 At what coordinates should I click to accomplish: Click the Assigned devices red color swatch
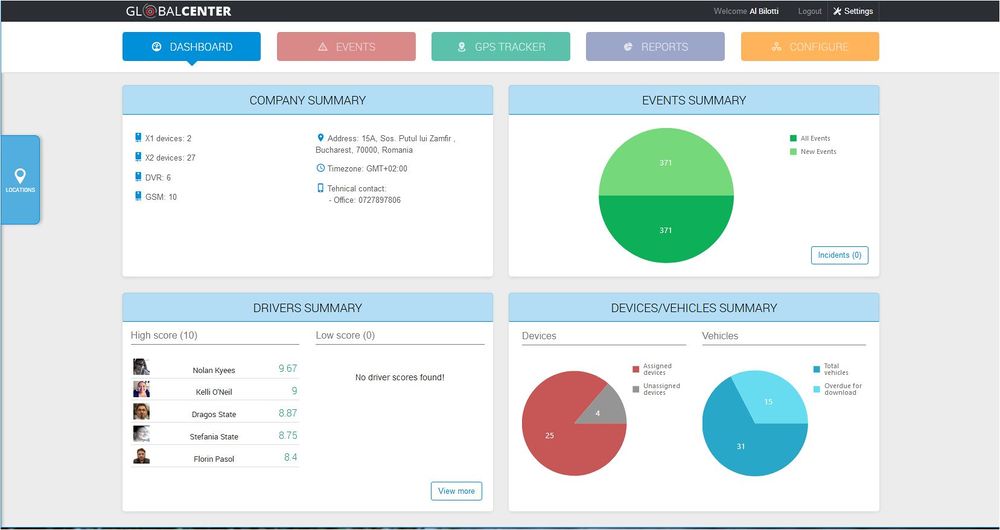pos(636,368)
